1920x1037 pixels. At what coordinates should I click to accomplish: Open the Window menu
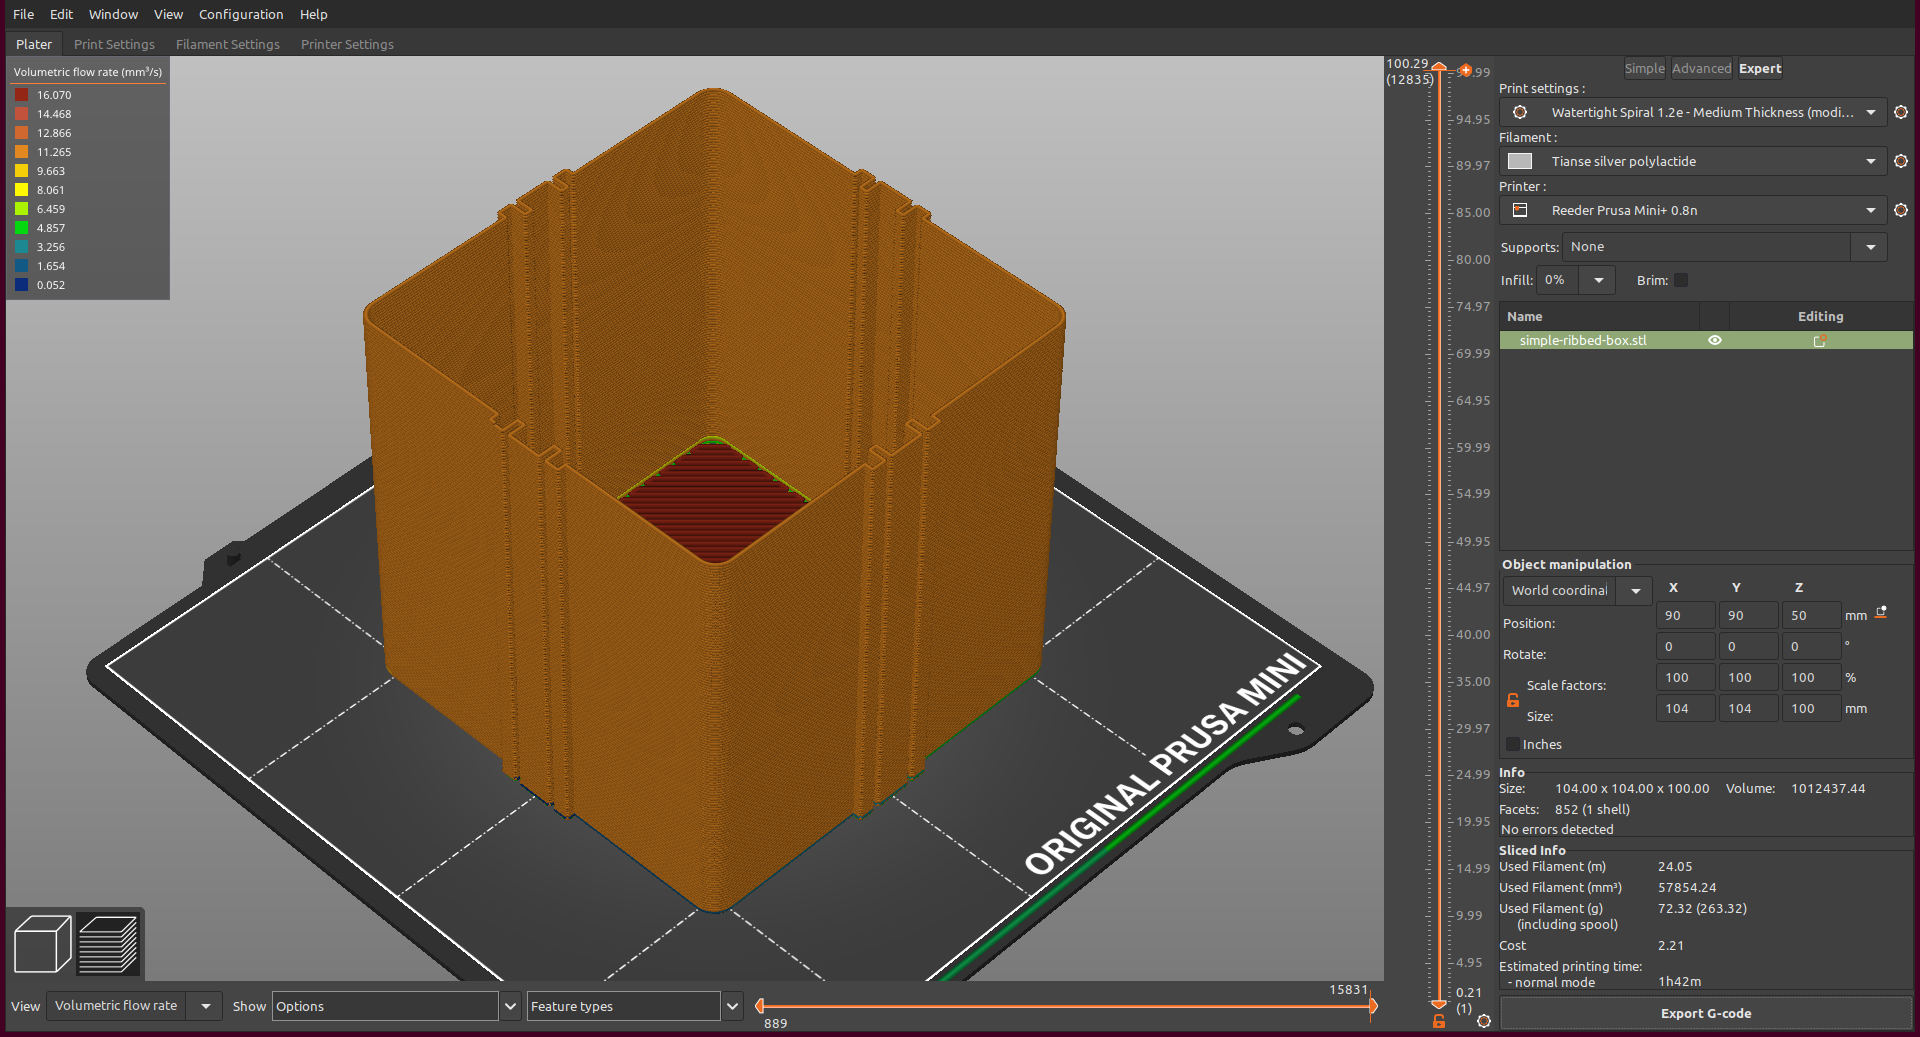[x=113, y=14]
